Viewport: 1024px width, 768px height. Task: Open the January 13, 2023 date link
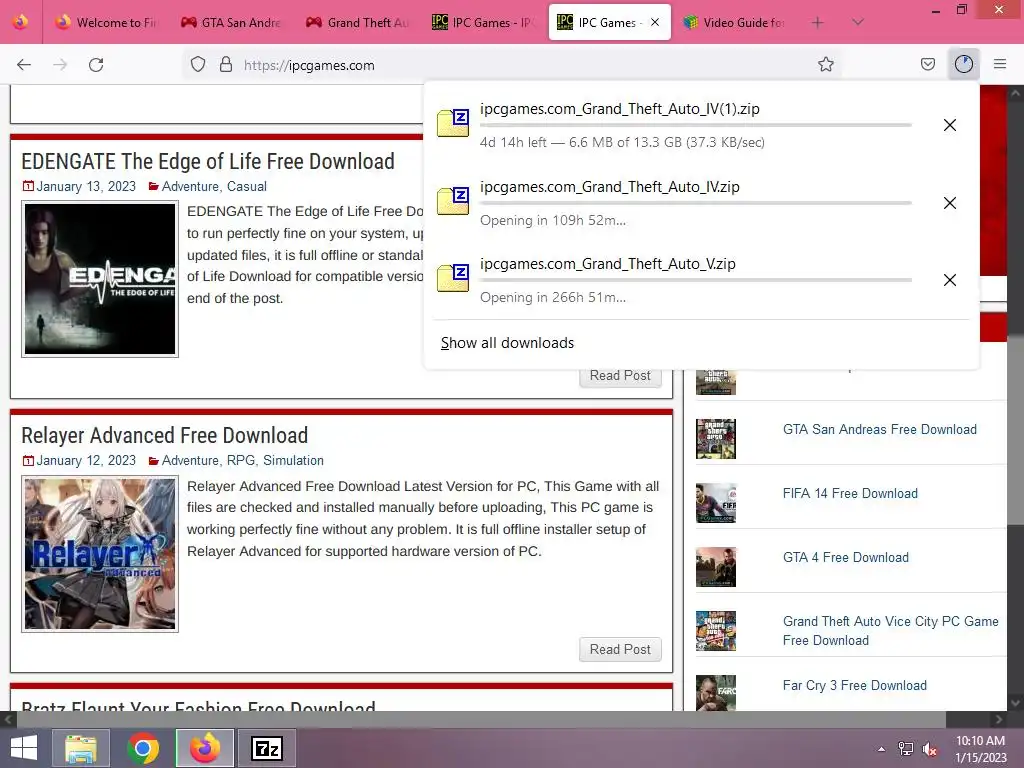click(86, 186)
